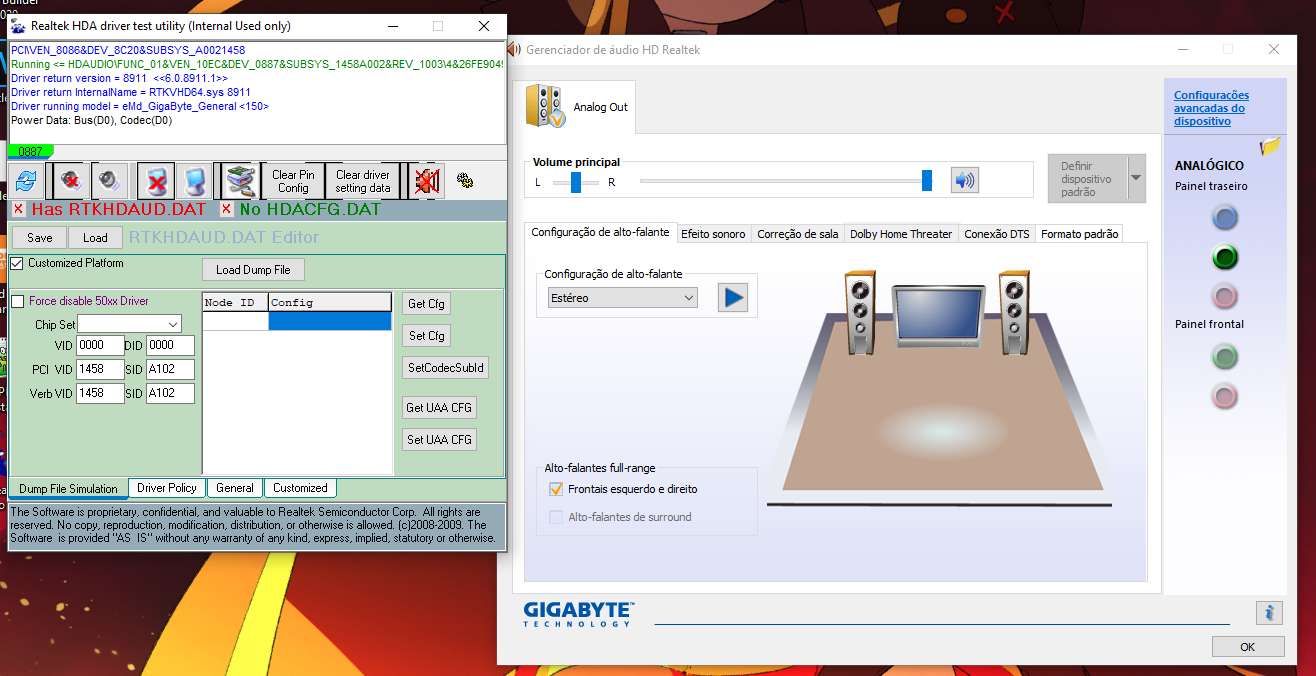Click the Realtek audio manager title icon
1316x676 pixels.
[513, 49]
